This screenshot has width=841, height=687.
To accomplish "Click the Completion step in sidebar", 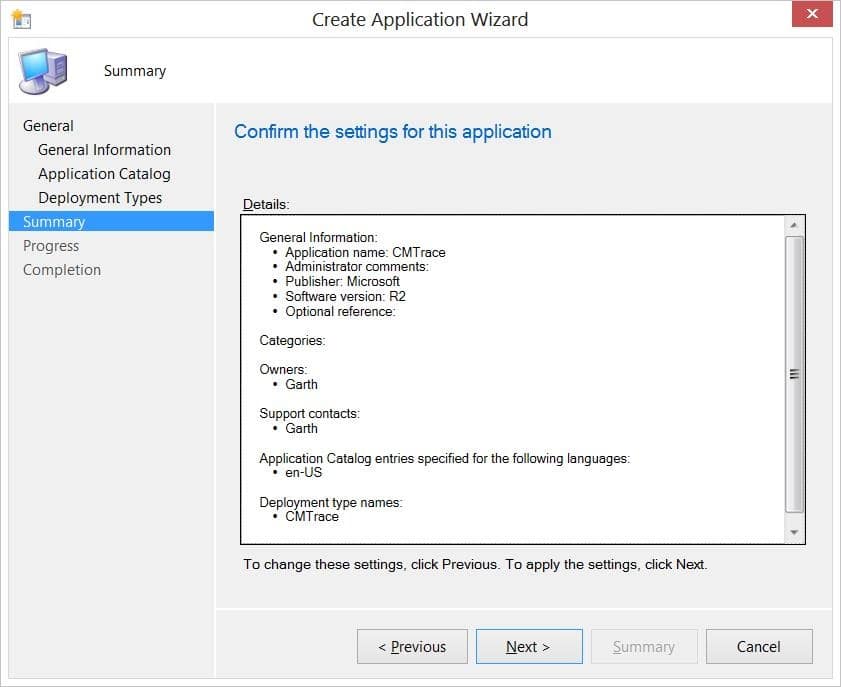I will [62, 270].
